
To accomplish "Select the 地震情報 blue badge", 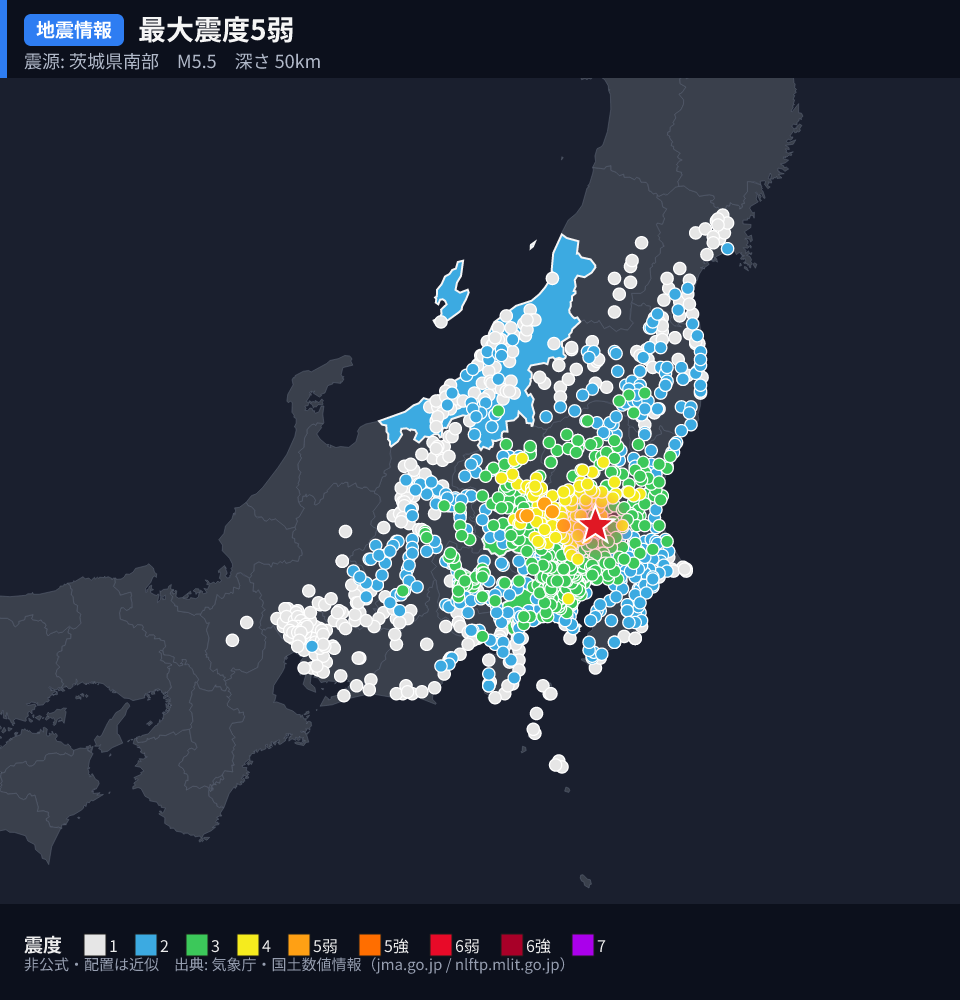I will point(74,30).
